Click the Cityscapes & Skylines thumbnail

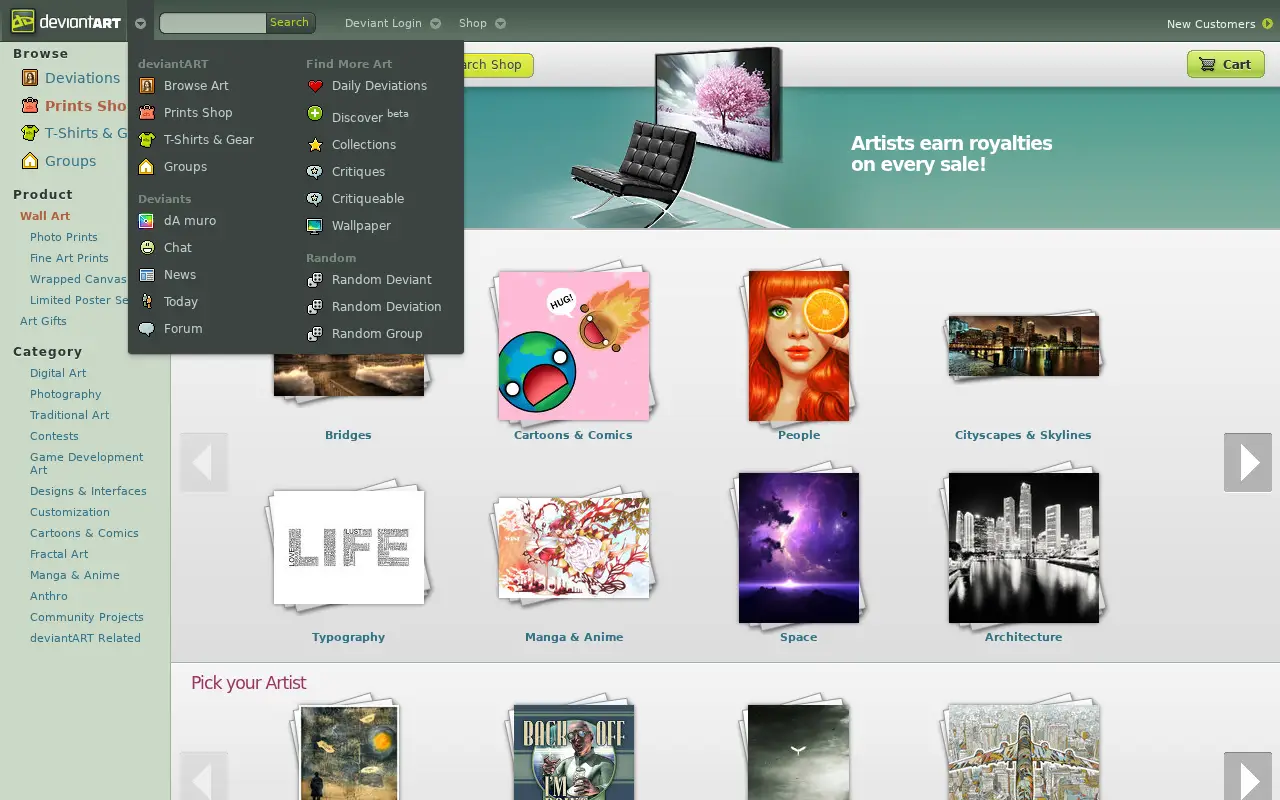[1024, 346]
